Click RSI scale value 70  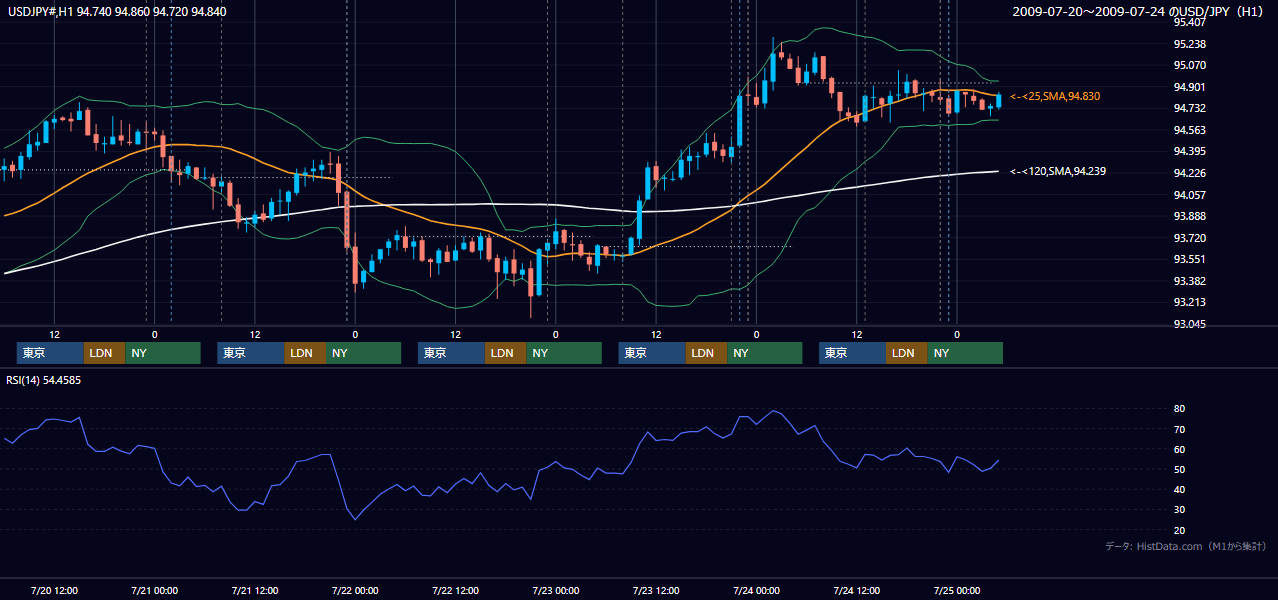pyautogui.click(x=1180, y=429)
